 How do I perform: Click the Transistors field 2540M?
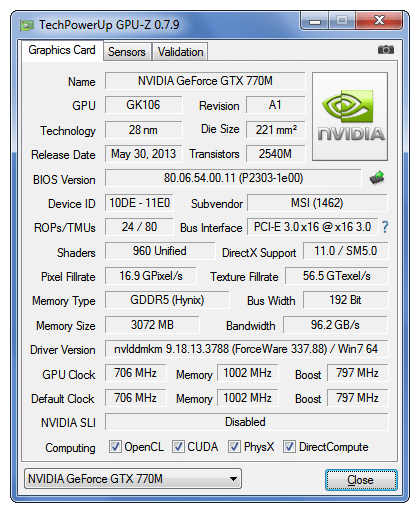(275, 154)
